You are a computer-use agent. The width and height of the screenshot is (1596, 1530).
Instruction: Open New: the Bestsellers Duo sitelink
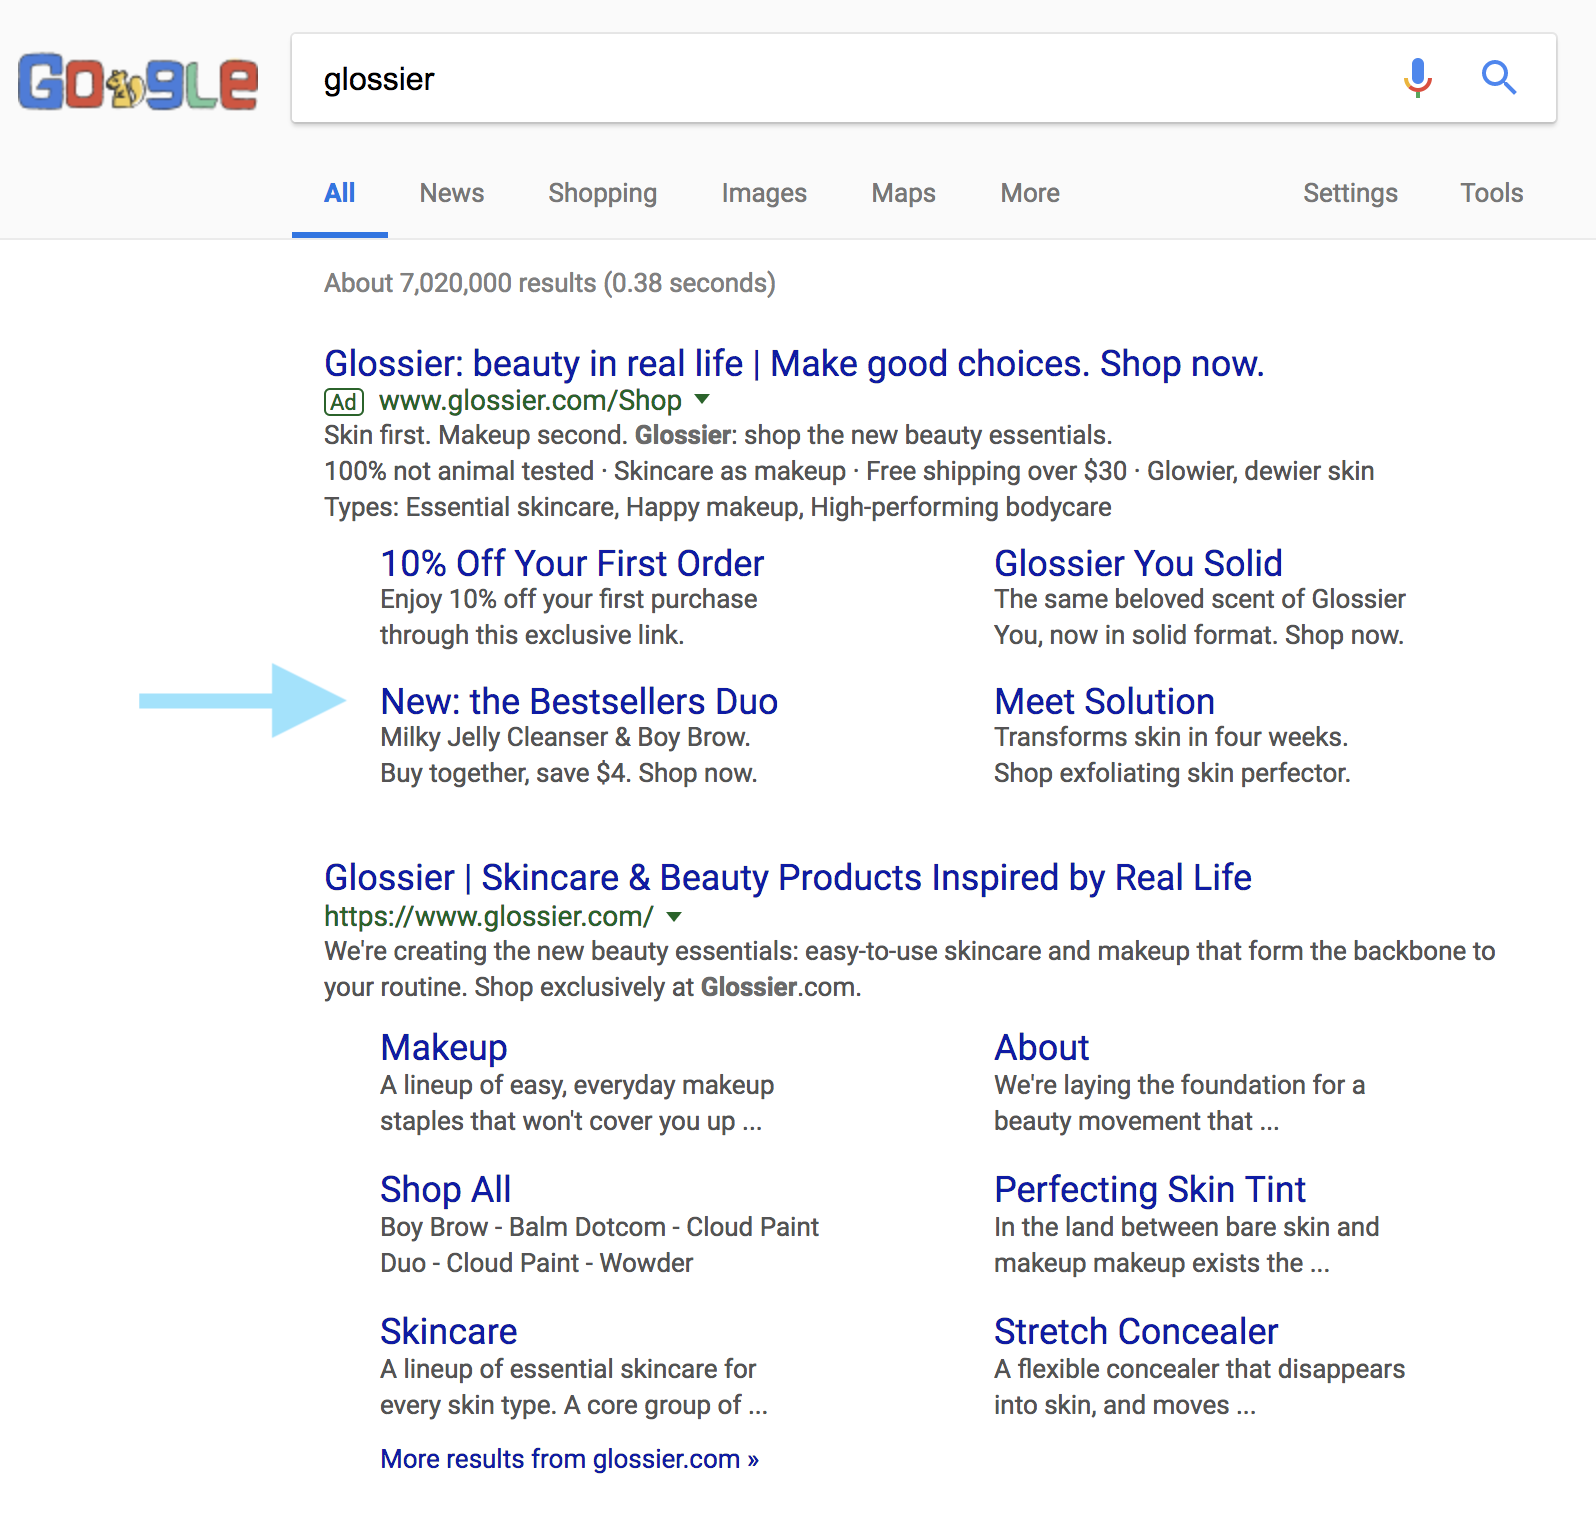coord(579,702)
